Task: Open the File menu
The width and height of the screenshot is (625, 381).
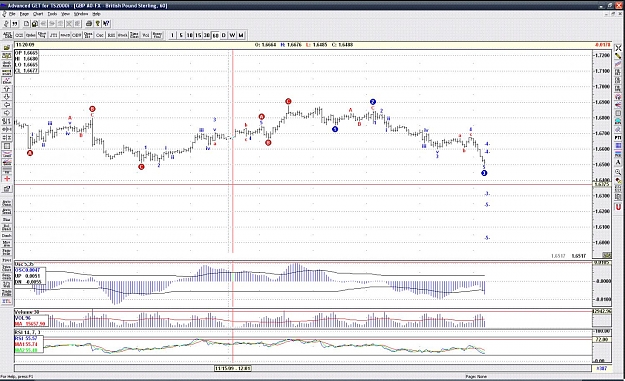Action: [x=12, y=14]
